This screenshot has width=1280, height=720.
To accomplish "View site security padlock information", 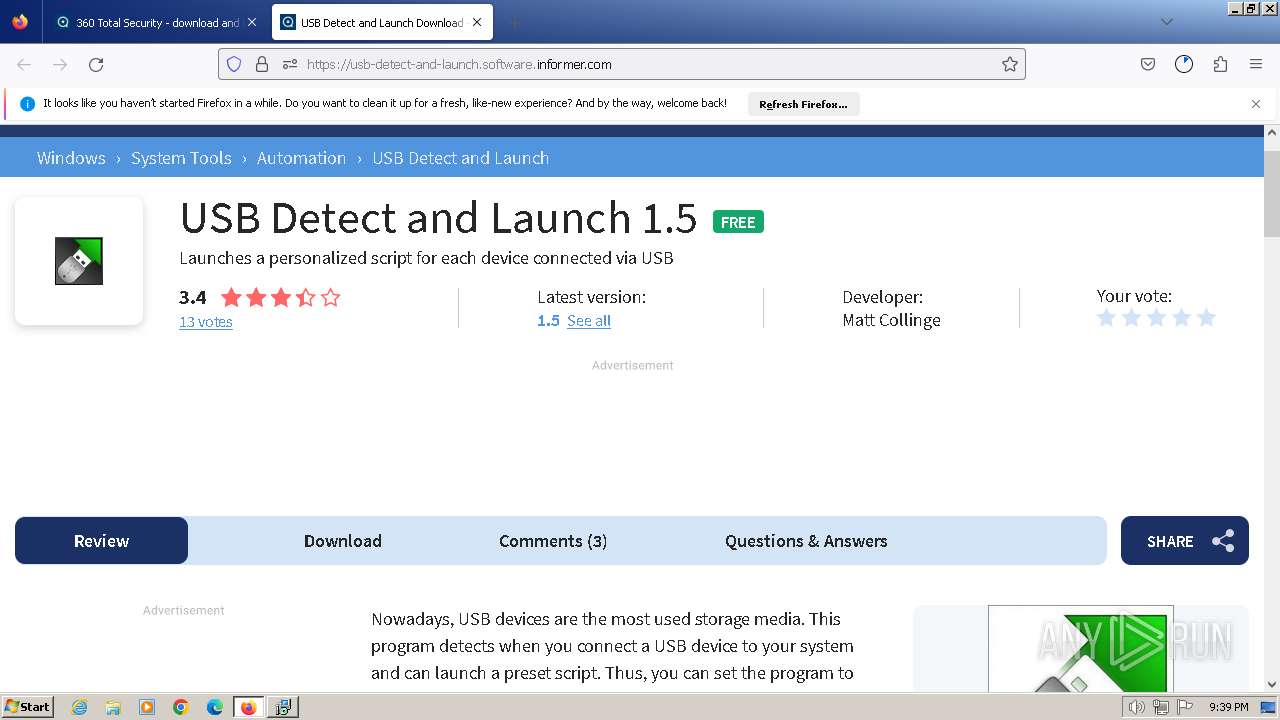I will point(262,64).
